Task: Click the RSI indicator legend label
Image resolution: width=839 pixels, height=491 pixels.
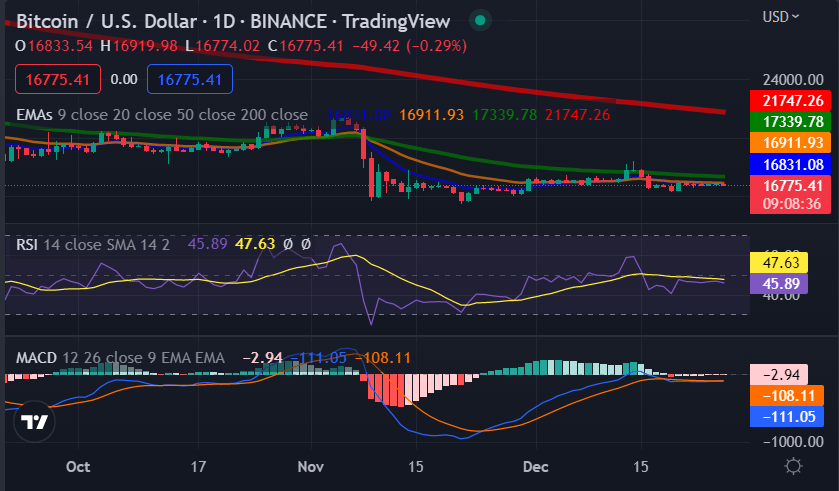Action: (x=27, y=244)
